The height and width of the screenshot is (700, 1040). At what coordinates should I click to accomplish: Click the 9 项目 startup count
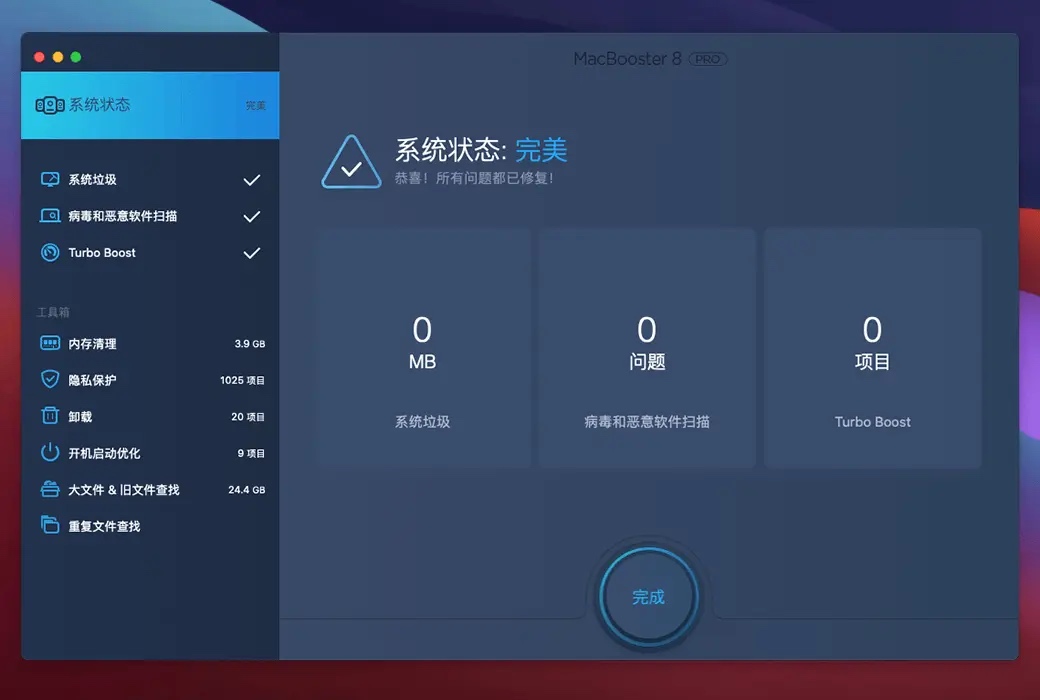point(251,453)
